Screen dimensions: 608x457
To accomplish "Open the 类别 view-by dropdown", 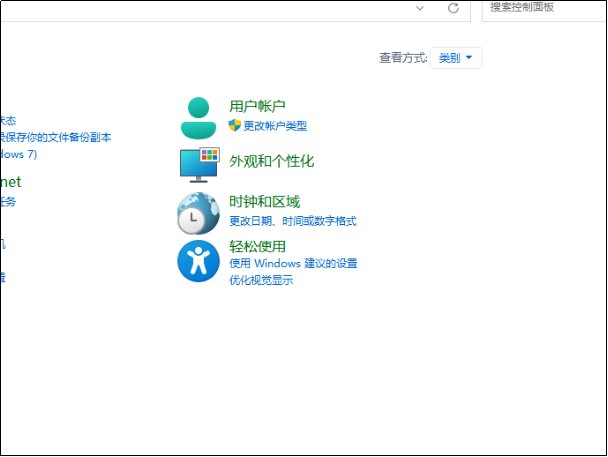I will 456,58.
